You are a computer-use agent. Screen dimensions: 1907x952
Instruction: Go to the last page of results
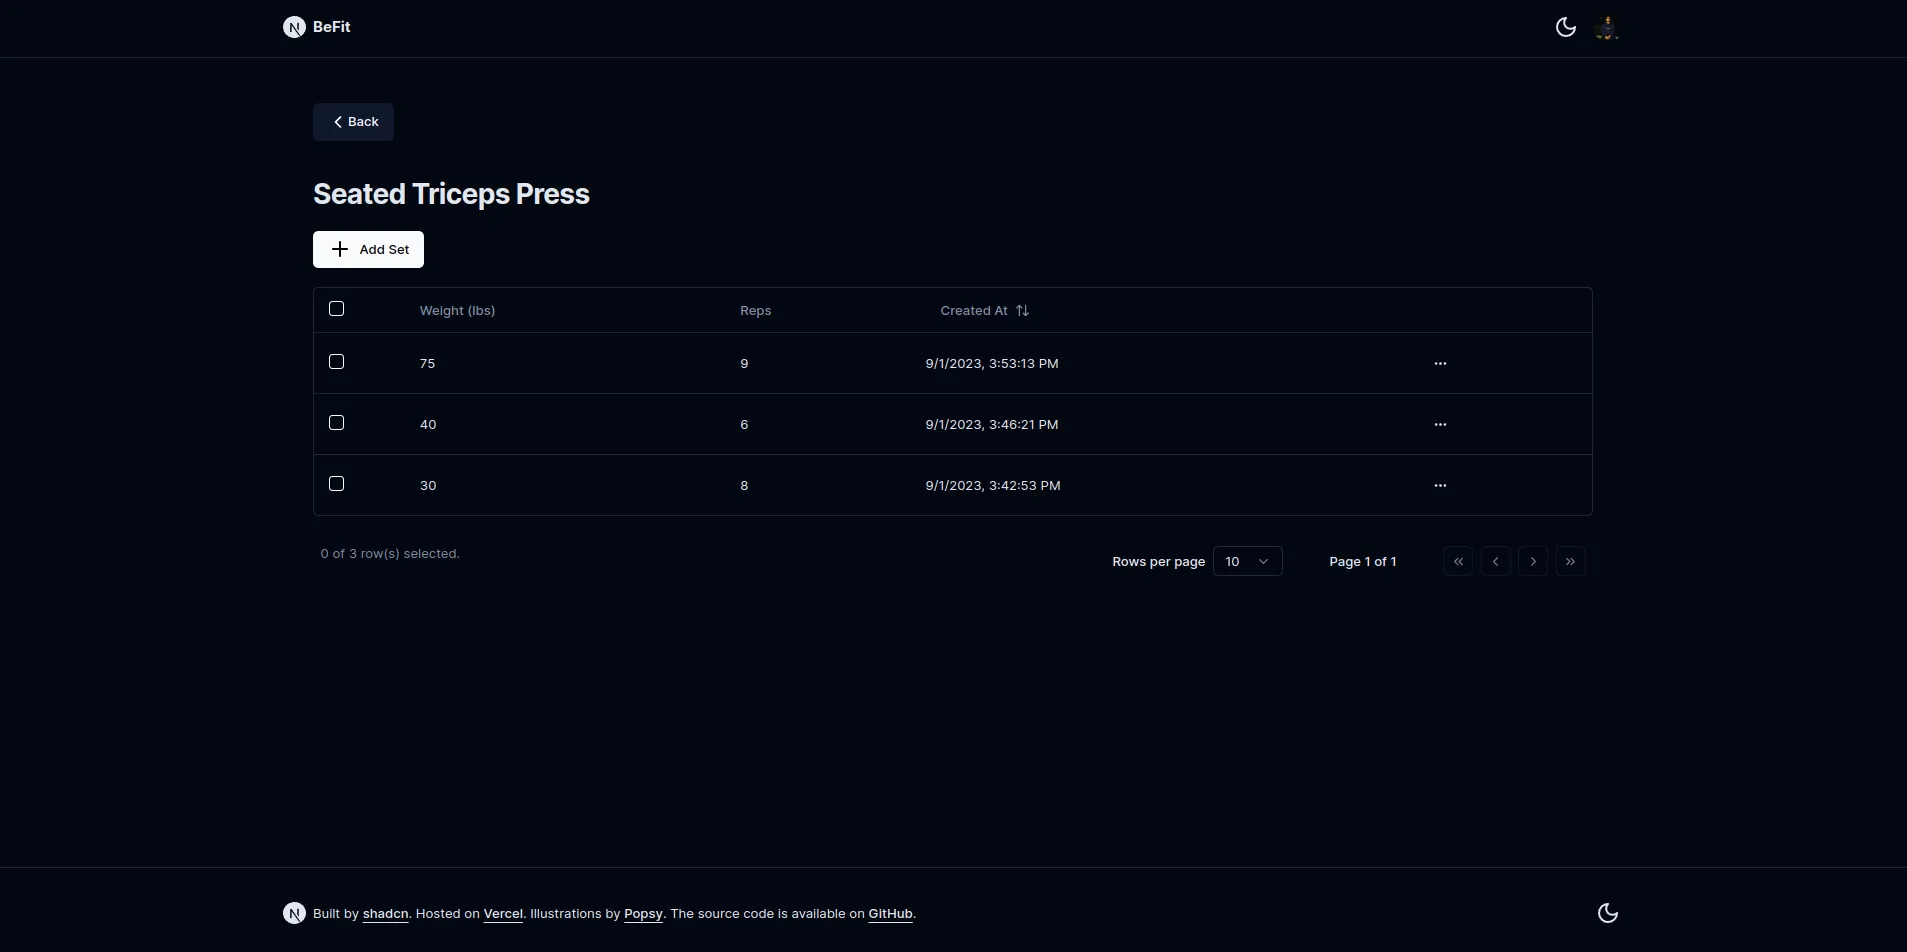click(x=1570, y=561)
